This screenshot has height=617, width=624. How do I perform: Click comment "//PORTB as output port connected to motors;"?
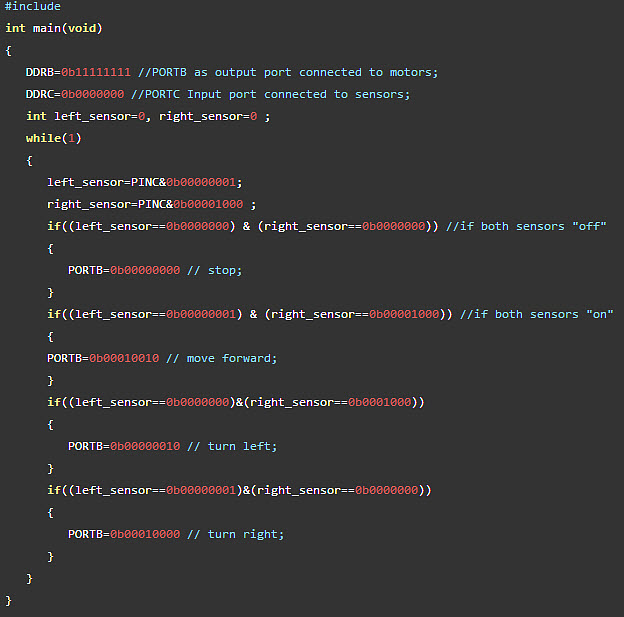(x=288, y=72)
